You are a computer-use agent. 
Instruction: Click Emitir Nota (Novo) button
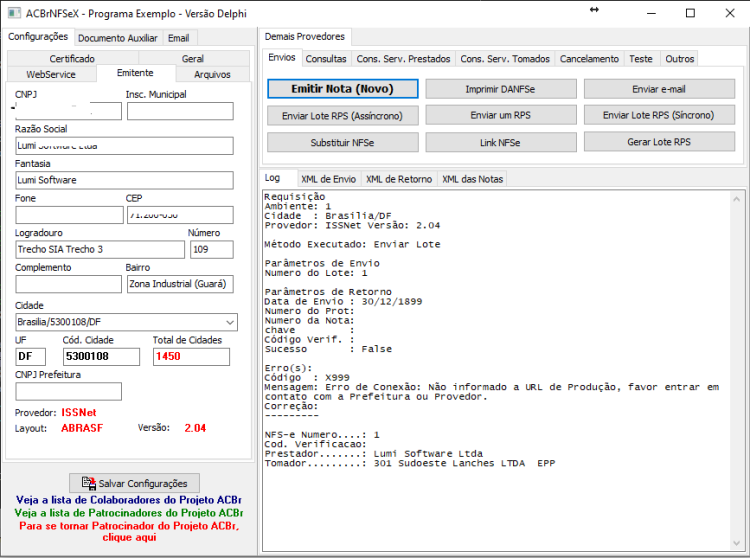click(342, 89)
